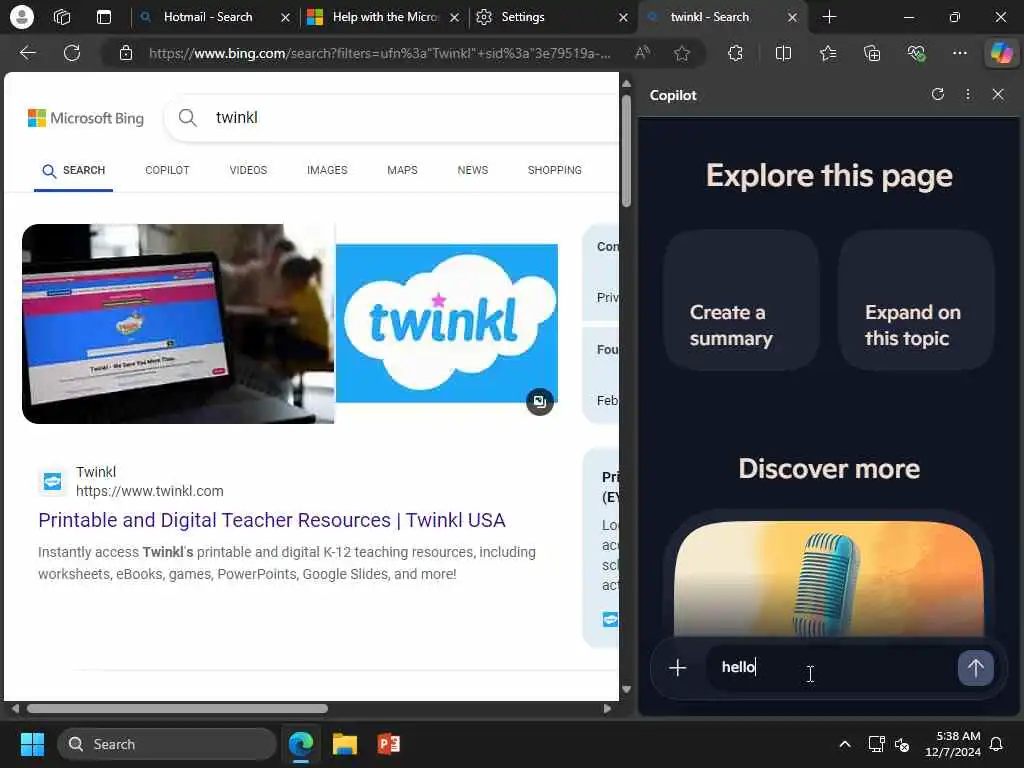Open Edge Settings and more menu
This screenshot has width=1024, height=768.
[959, 53]
